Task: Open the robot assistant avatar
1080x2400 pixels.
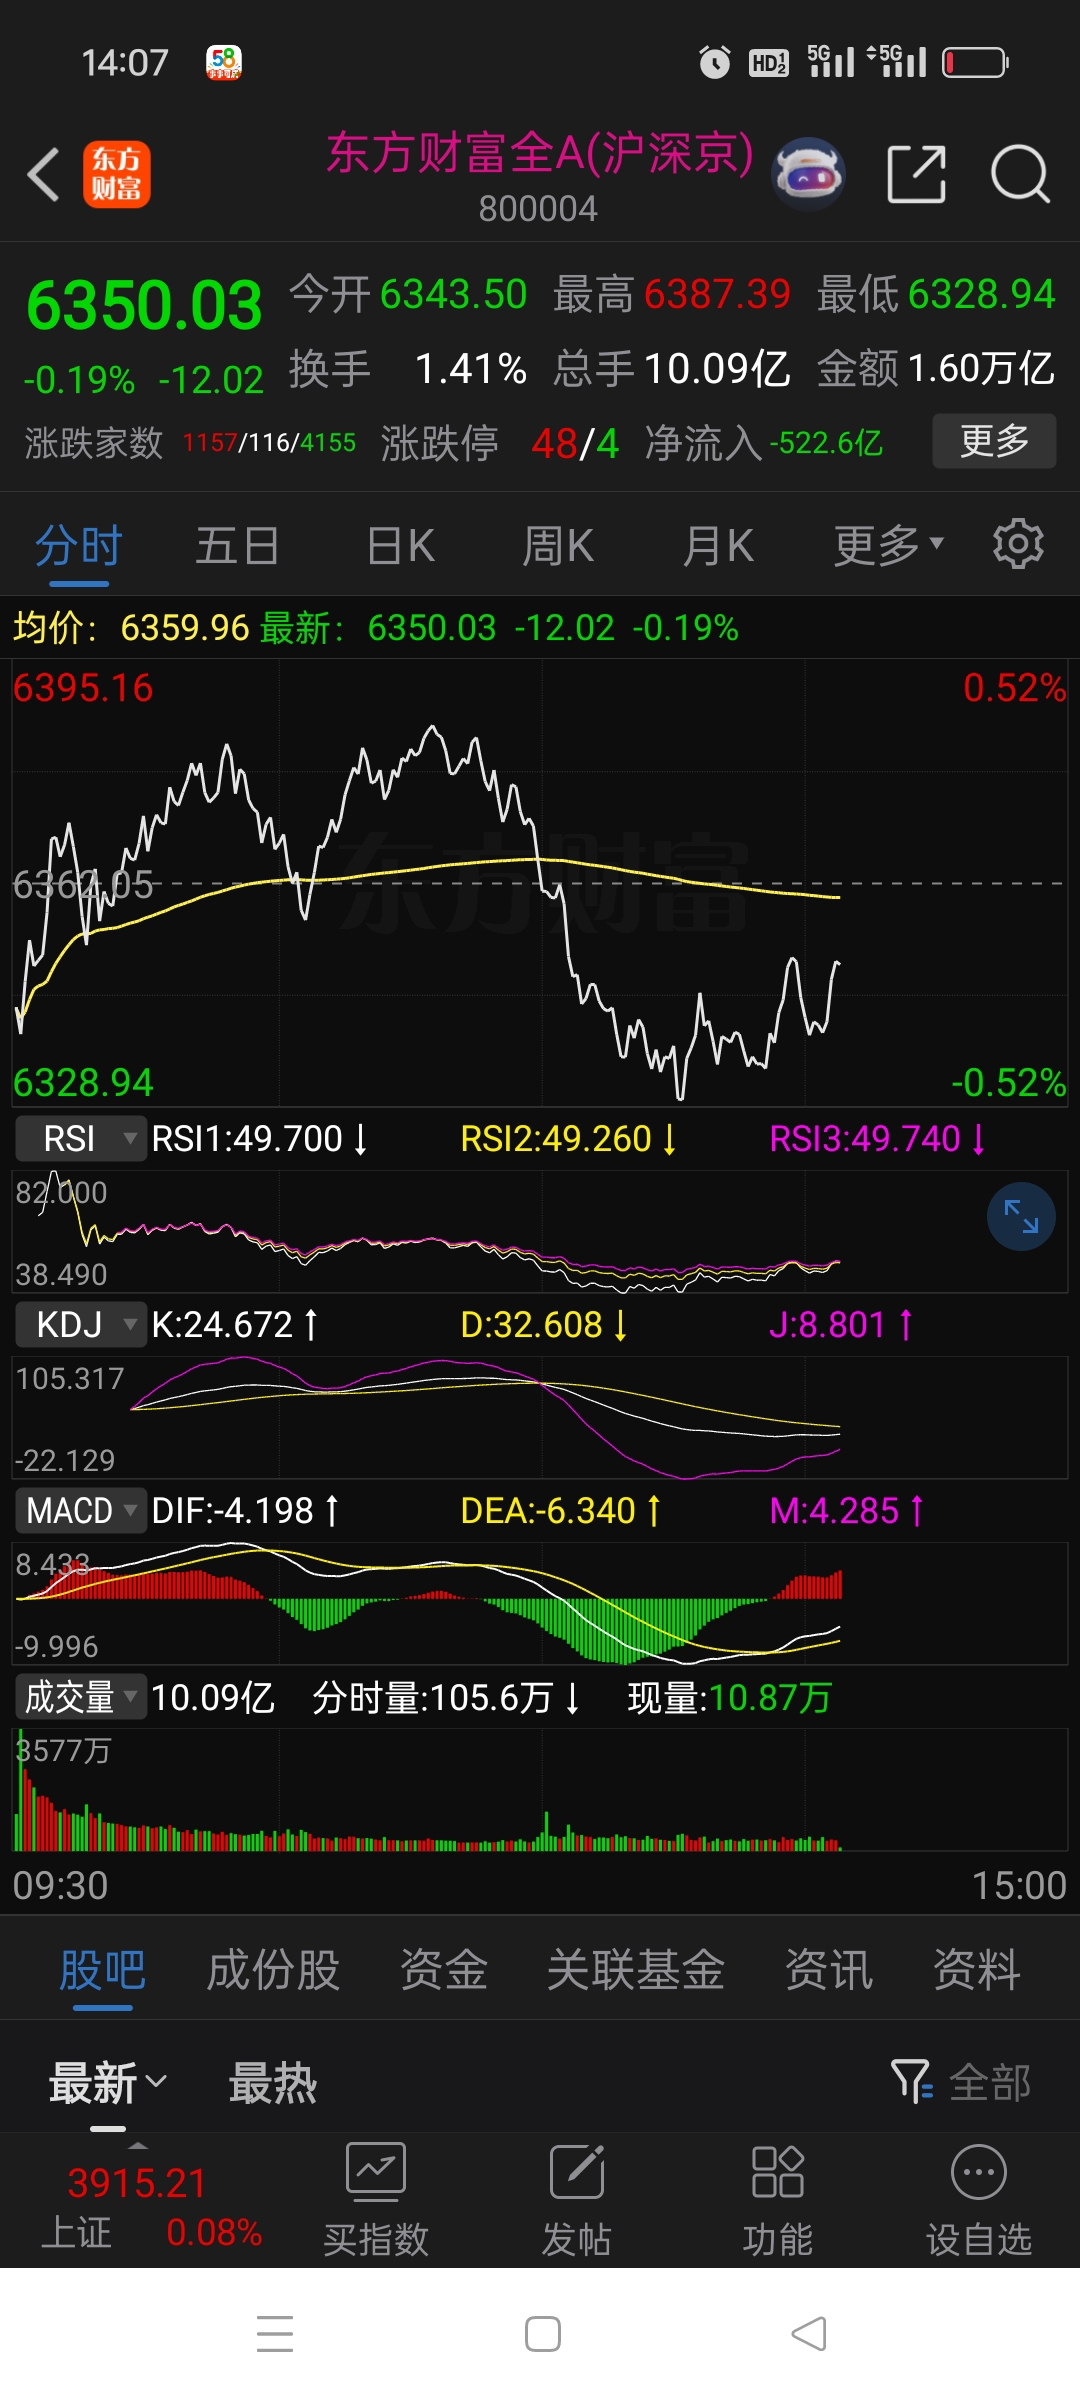Action: (x=808, y=174)
